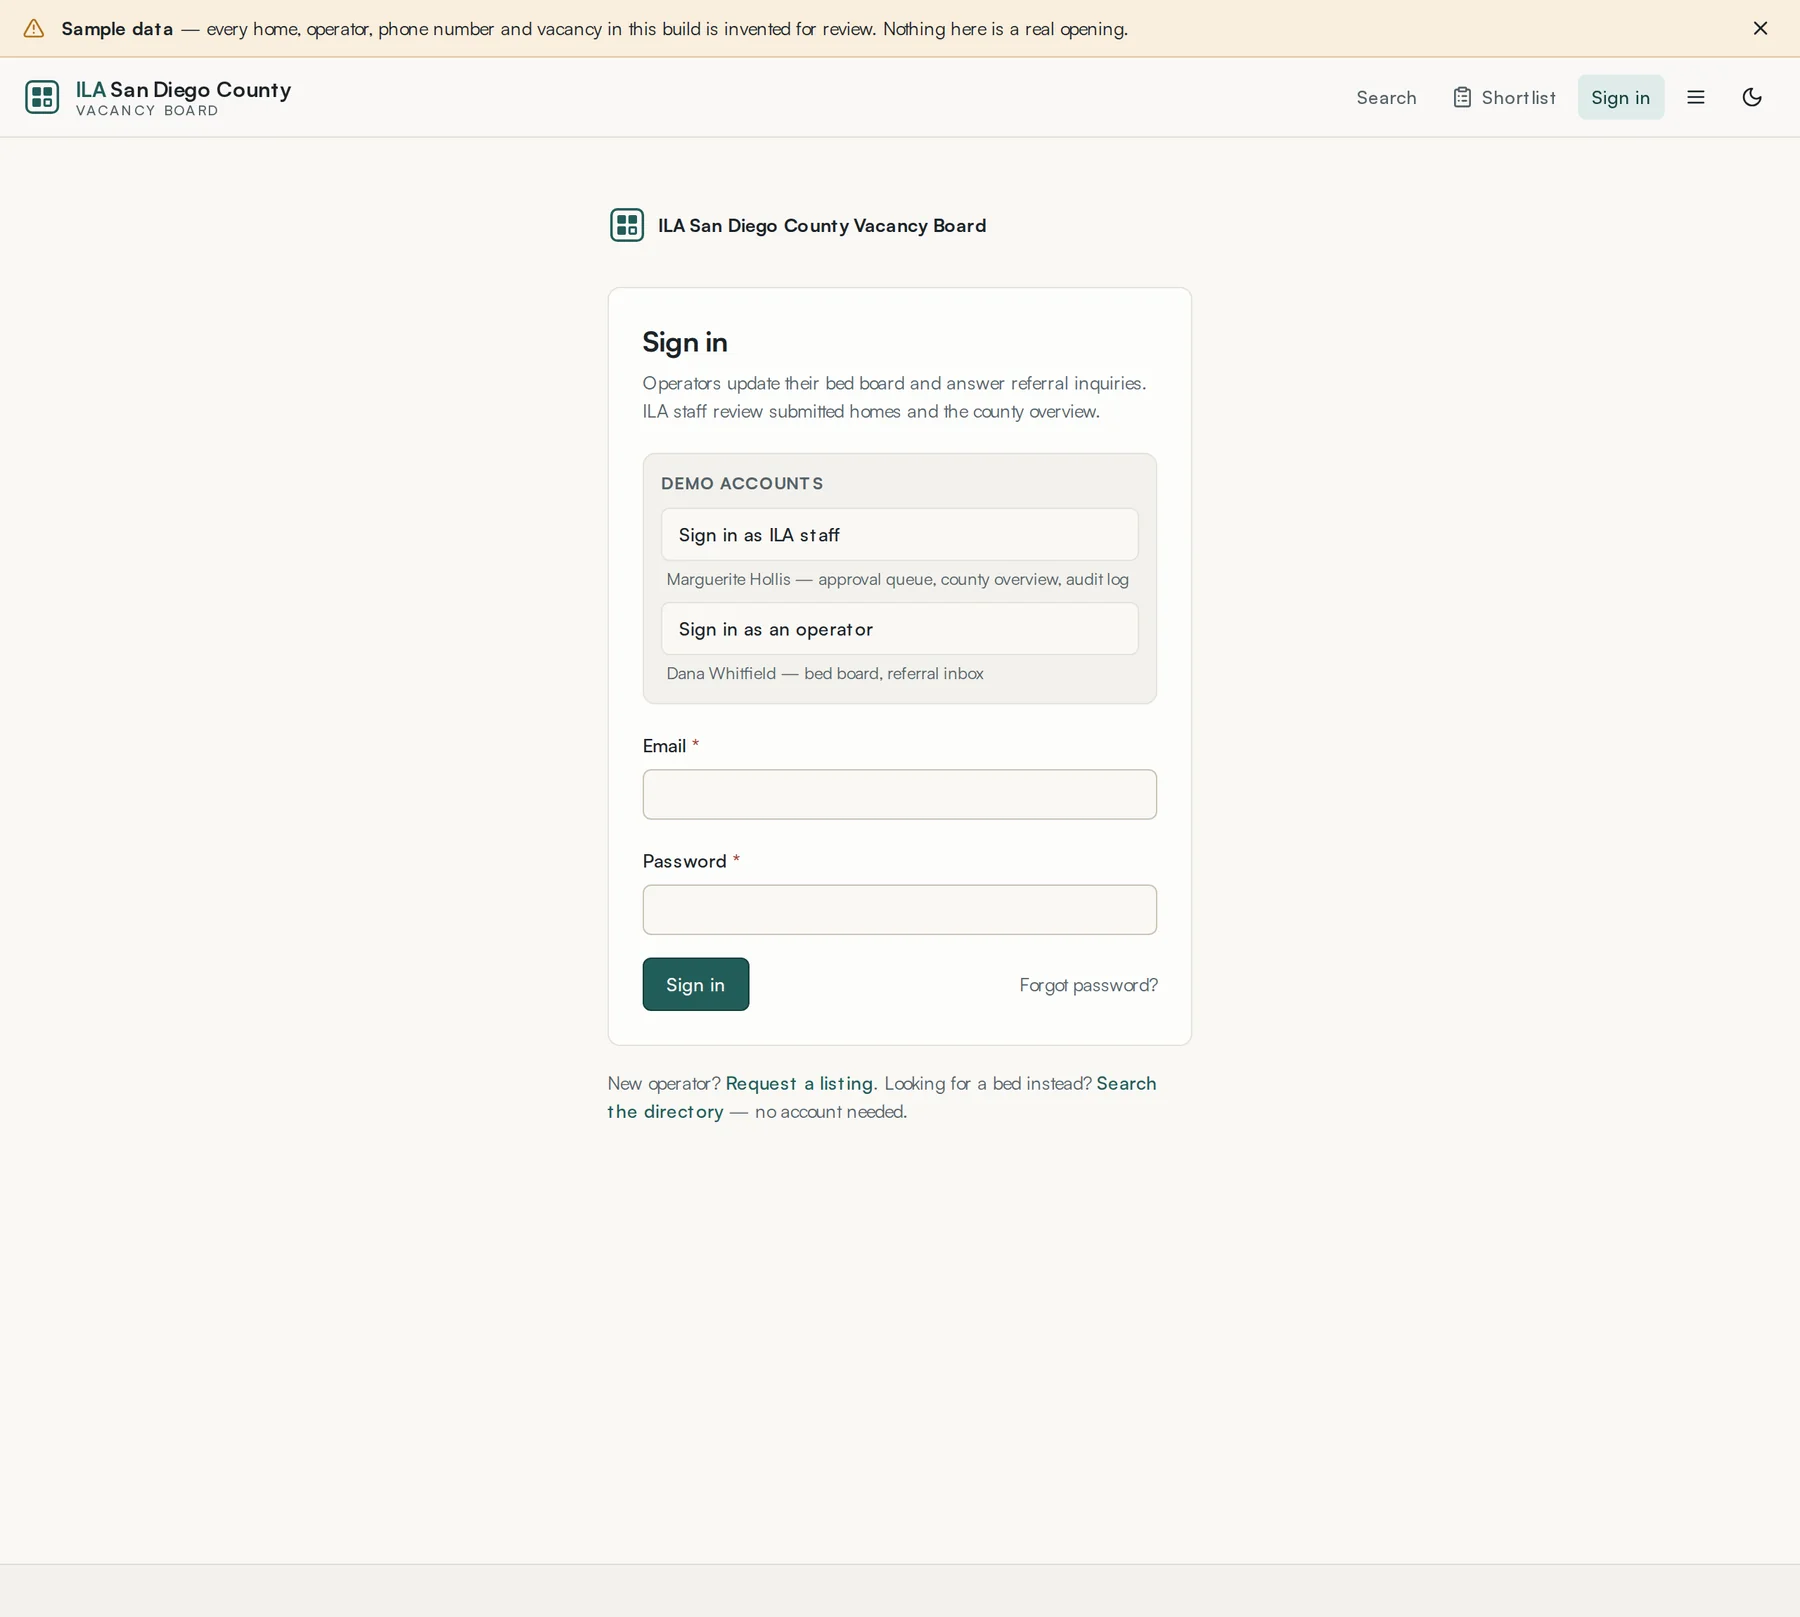Sign in as an operator demo account
The width and height of the screenshot is (1800, 1617).
click(x=899, y=628)
